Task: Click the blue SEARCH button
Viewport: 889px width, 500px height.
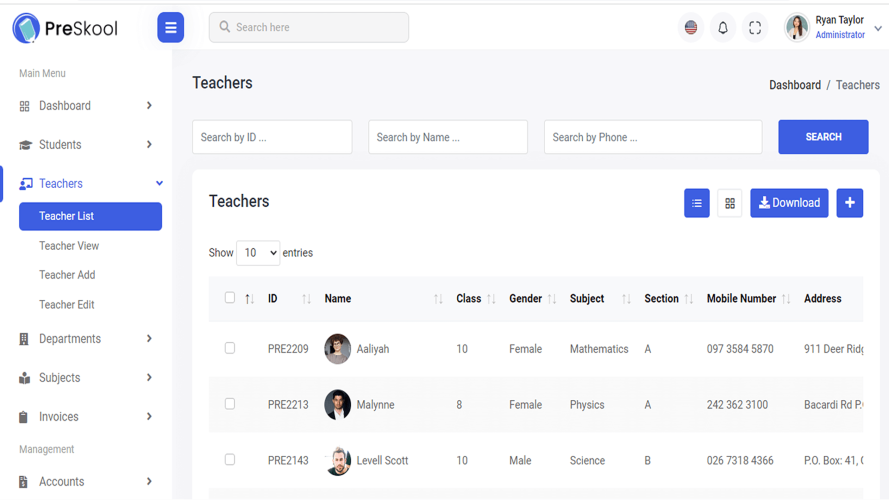Action: pos(823,137)
